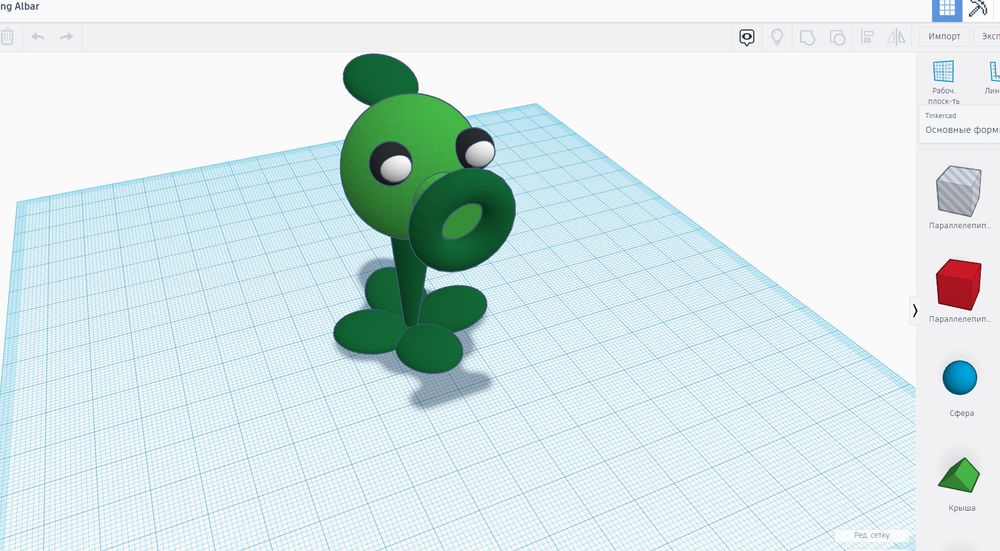The height and width of the screenshot is (551, 1000).
Task: Pick the striped hole box shape
Action: tap(959, 190)
